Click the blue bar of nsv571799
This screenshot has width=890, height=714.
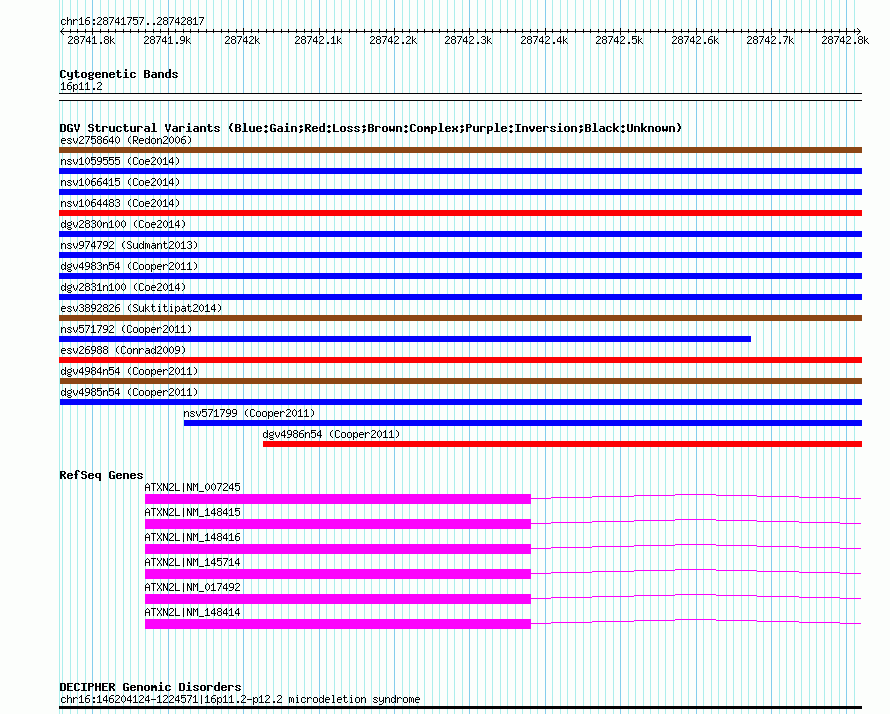click(523, 423)
